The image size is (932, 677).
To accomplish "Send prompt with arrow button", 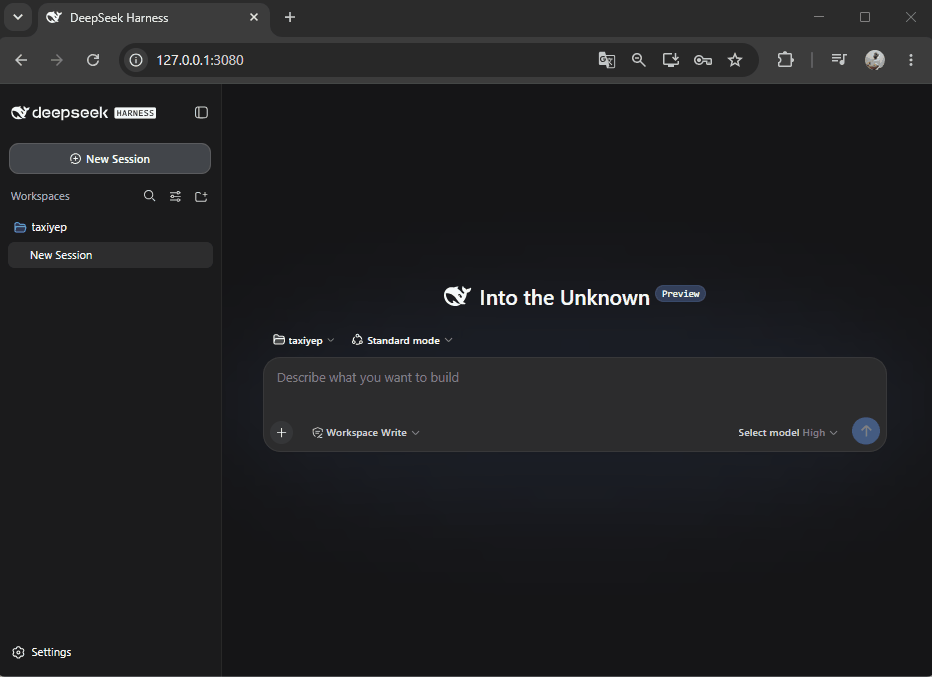I will click(x=865, y=430).
